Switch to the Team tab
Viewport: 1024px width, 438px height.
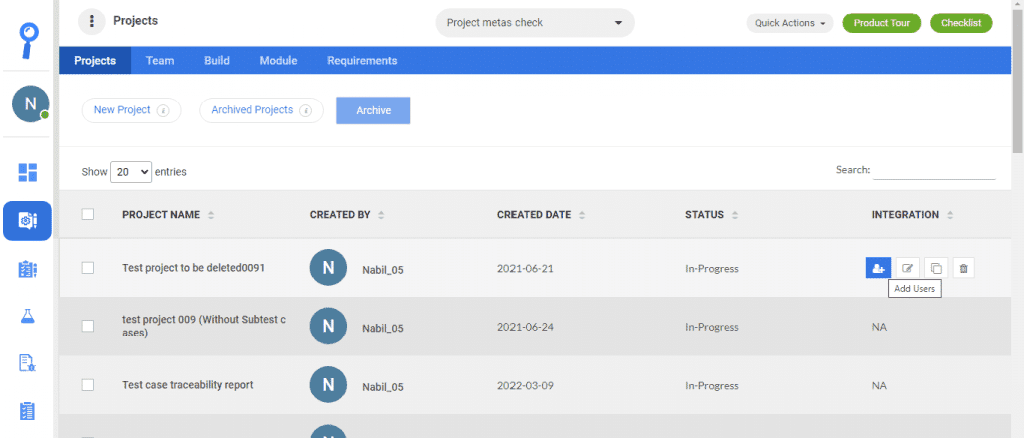point(160,61)
